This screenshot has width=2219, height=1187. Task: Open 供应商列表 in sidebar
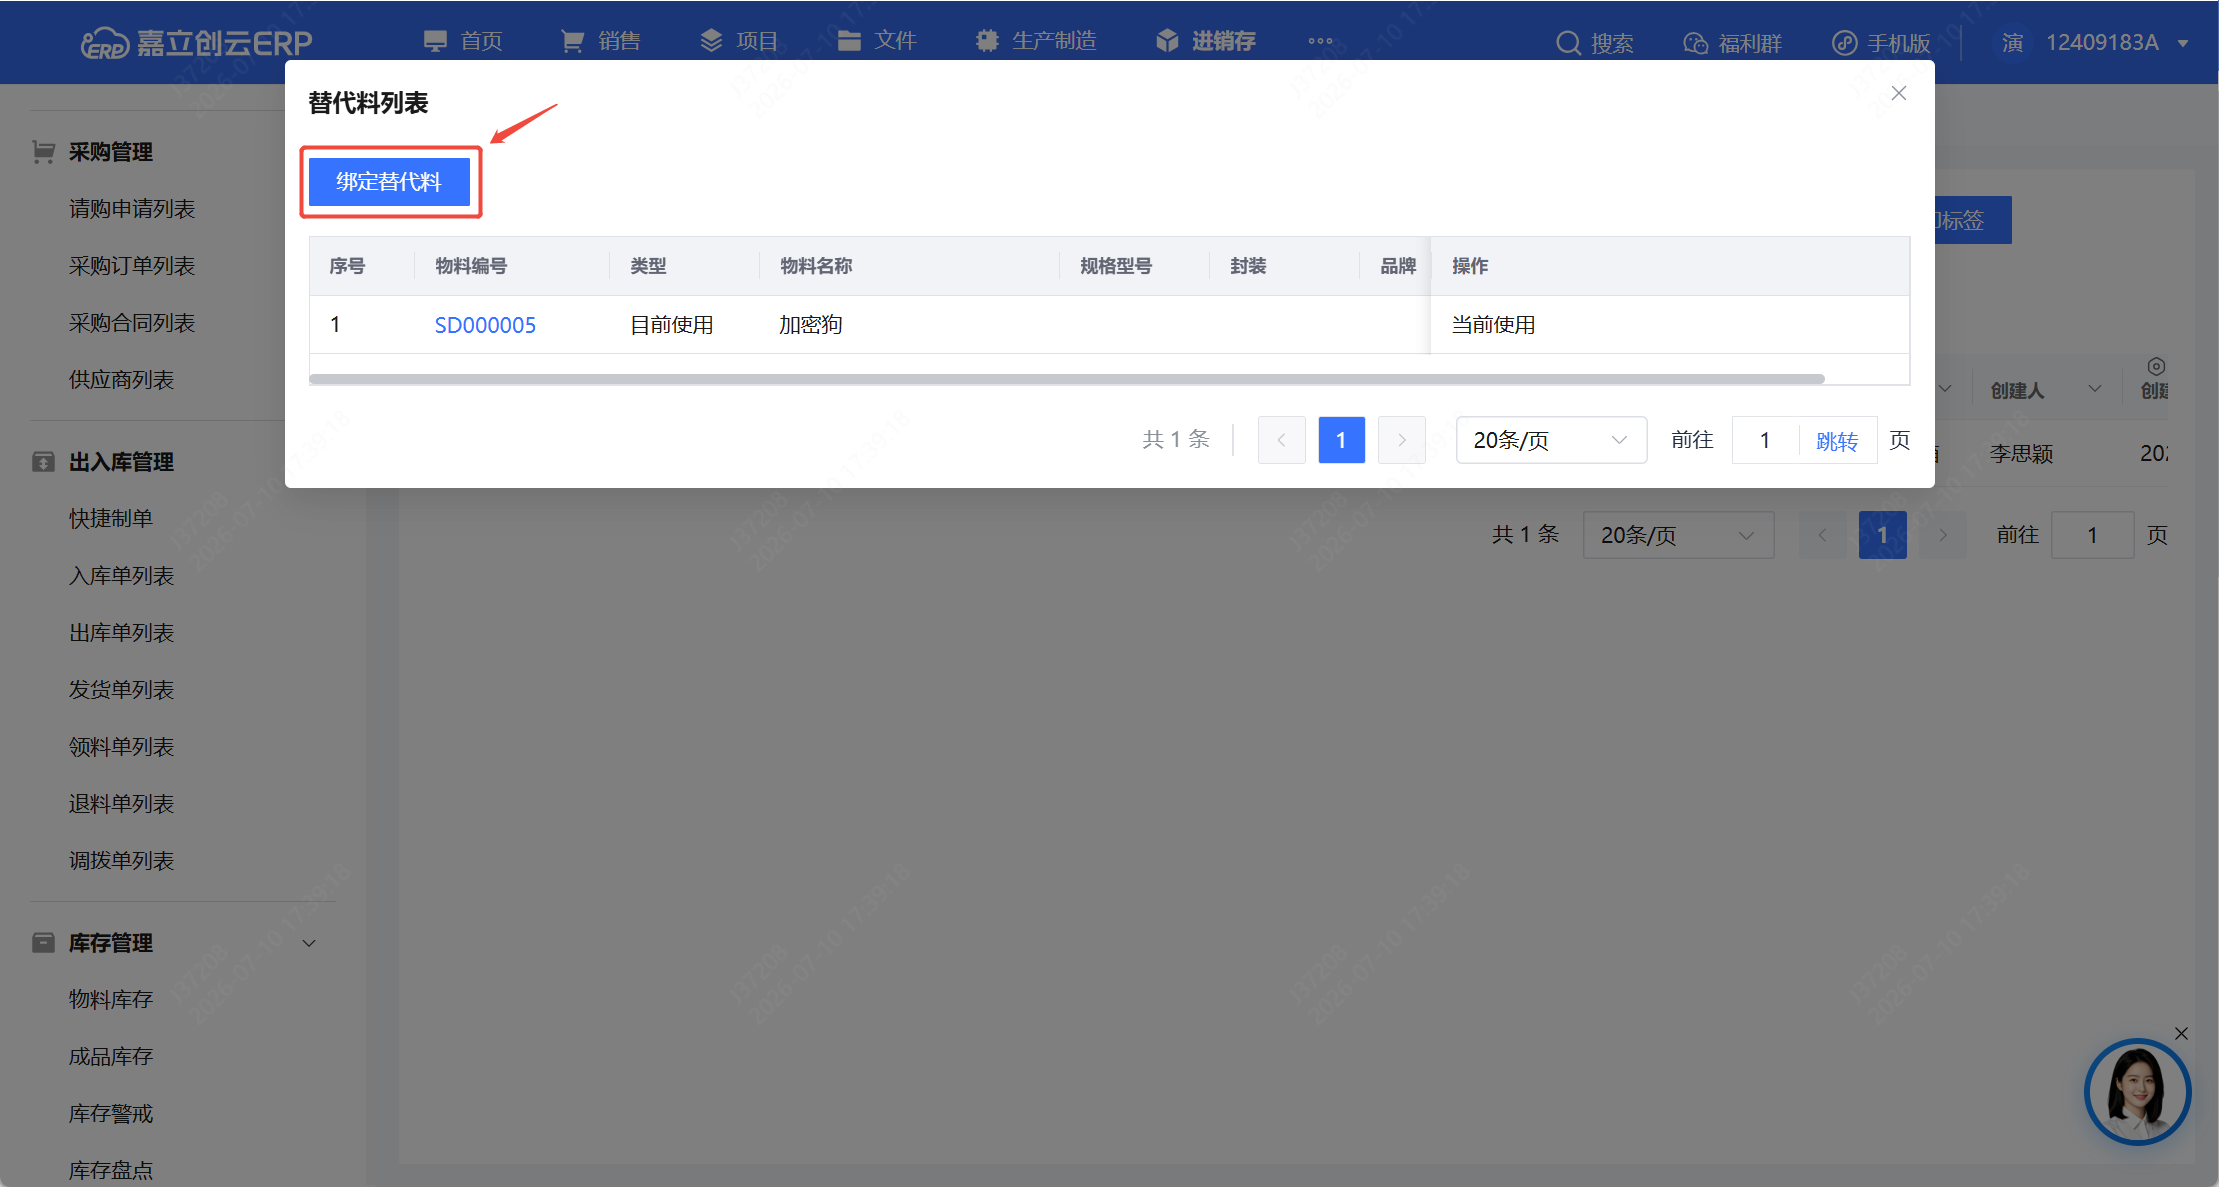pos(121,380)
